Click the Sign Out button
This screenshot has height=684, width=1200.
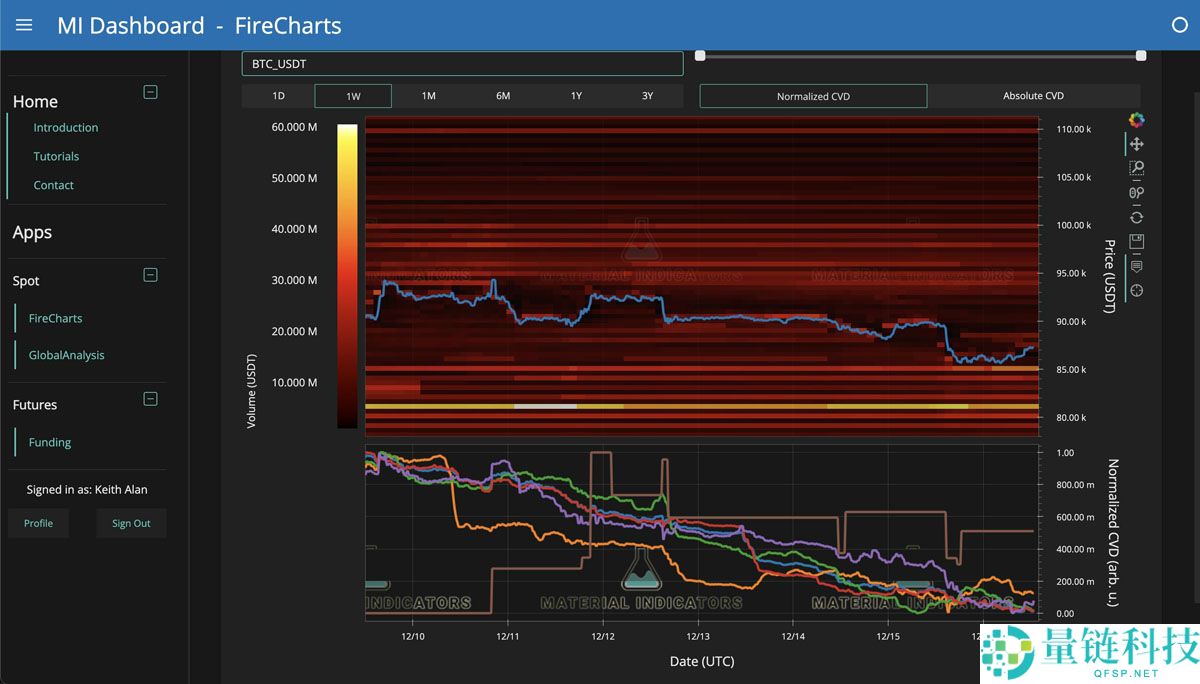(131, 522)
